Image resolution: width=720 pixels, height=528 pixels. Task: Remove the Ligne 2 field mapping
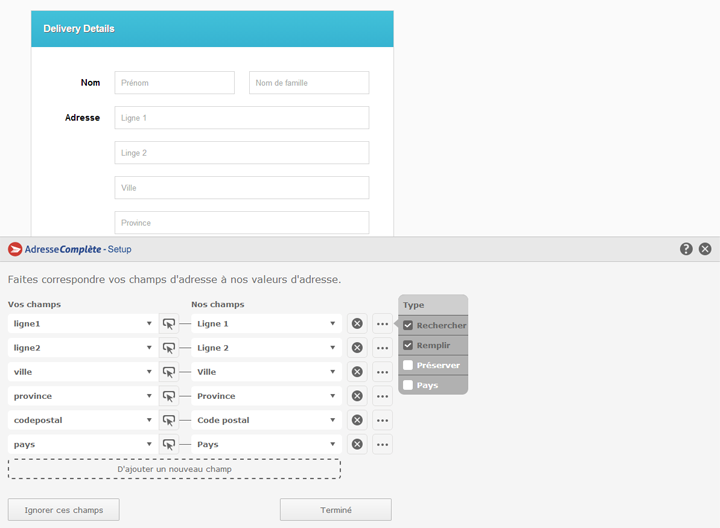click(357, 348)
